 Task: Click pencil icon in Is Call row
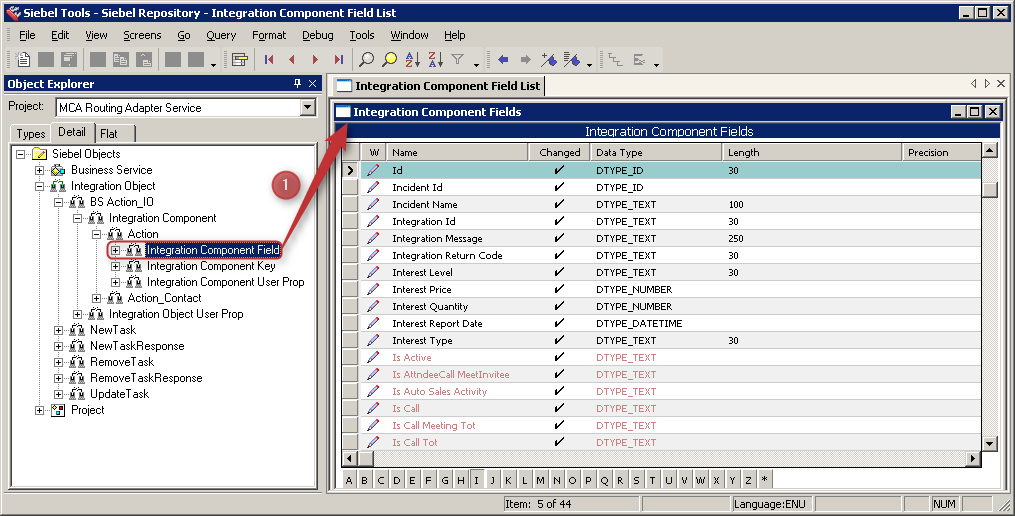click(x=373, y=409)
